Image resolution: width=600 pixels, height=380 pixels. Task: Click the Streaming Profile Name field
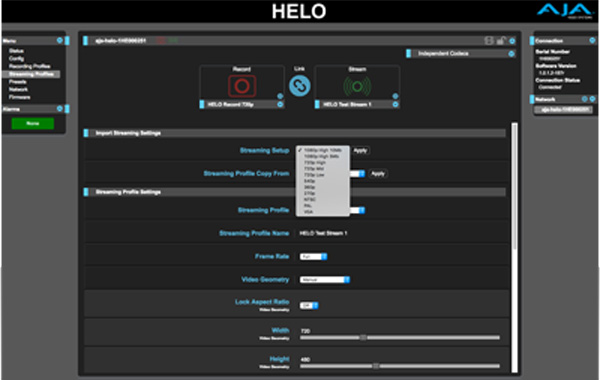click(323, 233)
